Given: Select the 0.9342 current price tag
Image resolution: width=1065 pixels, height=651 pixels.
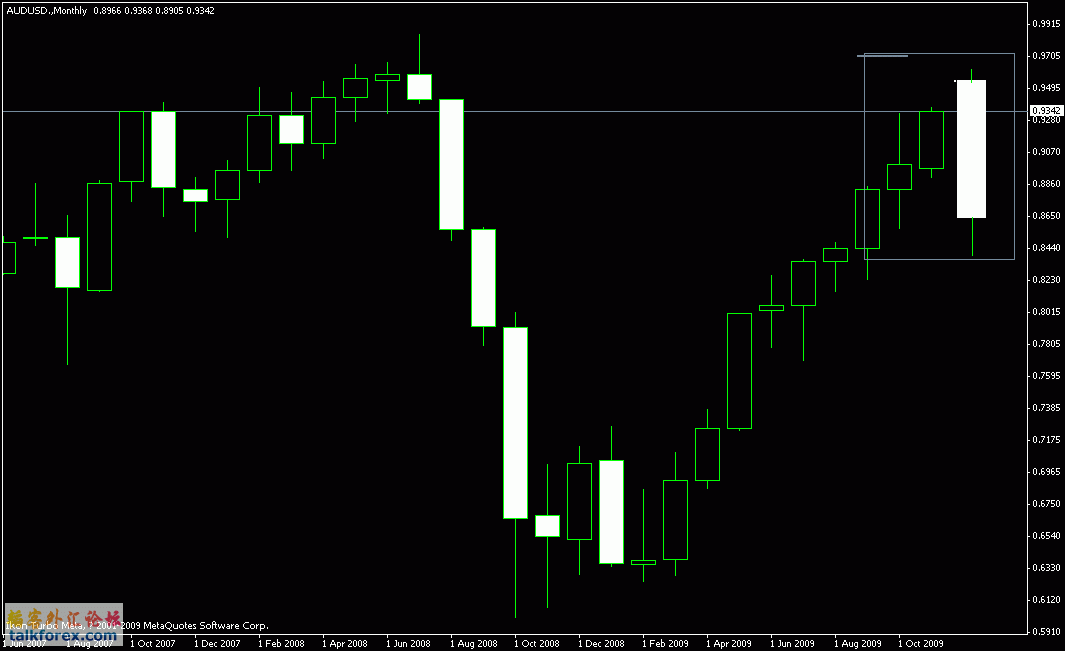Looking at the screenshot, I should [1046, 111].
